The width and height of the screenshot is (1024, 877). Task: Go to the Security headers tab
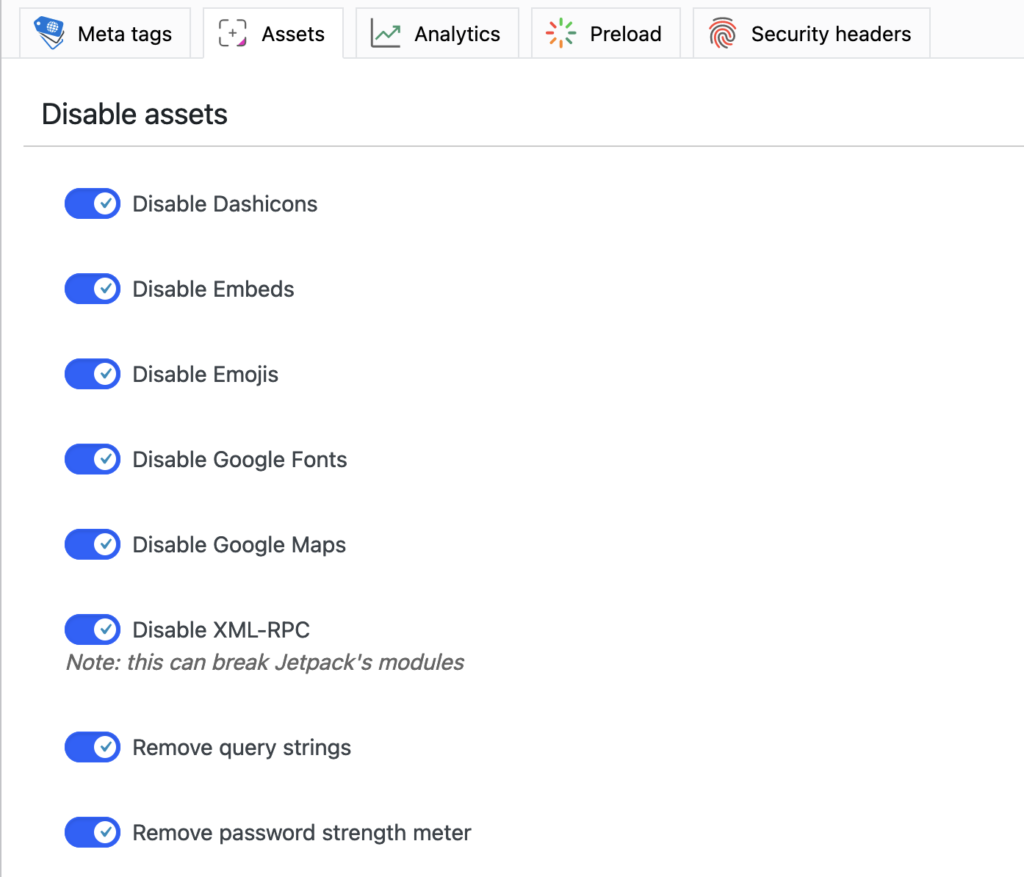pyautogui.click(x=811, y=33)
